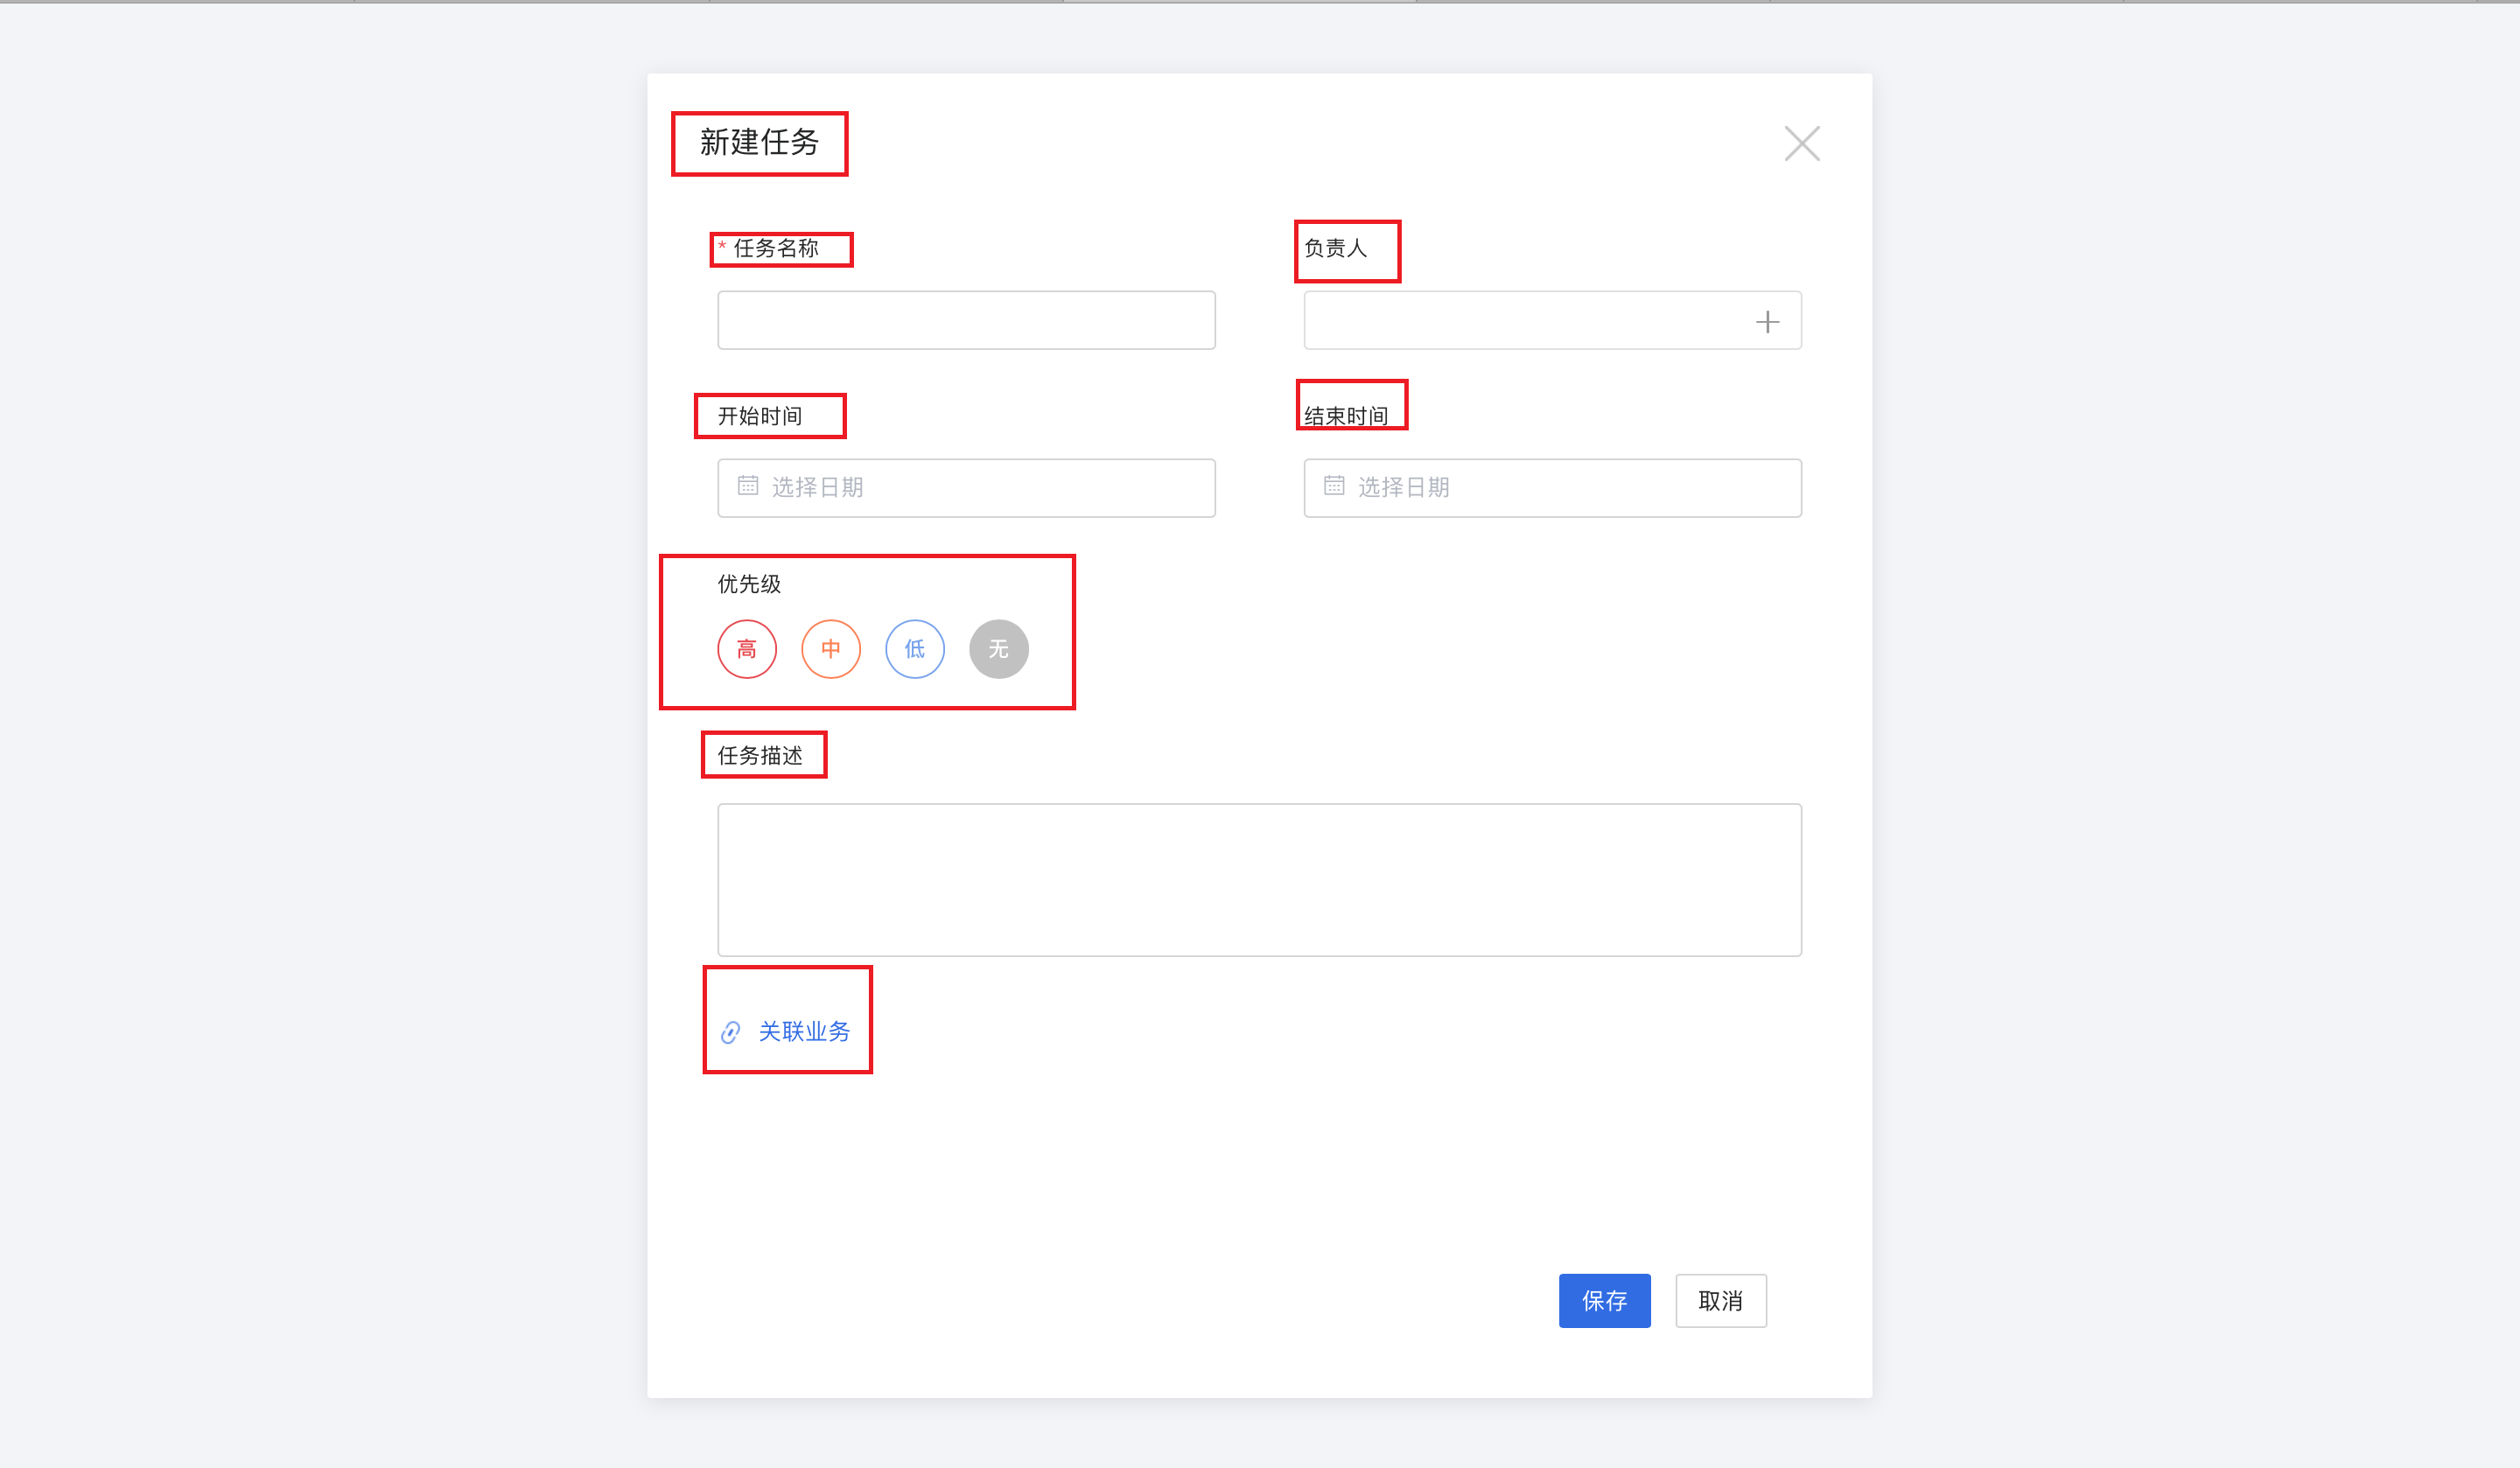Click the plus icon to add 负责人

point(1767,321)
